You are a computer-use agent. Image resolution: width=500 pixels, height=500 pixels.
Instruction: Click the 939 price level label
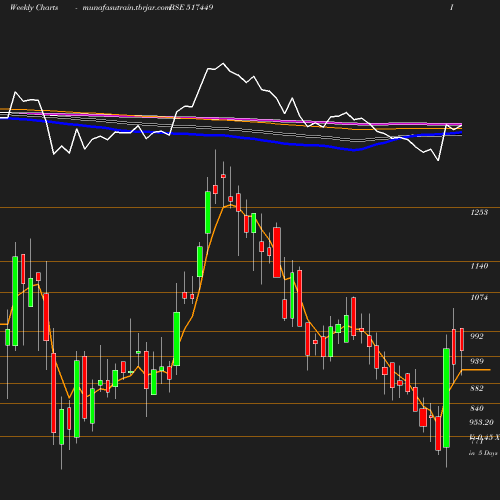coord(477,361)
